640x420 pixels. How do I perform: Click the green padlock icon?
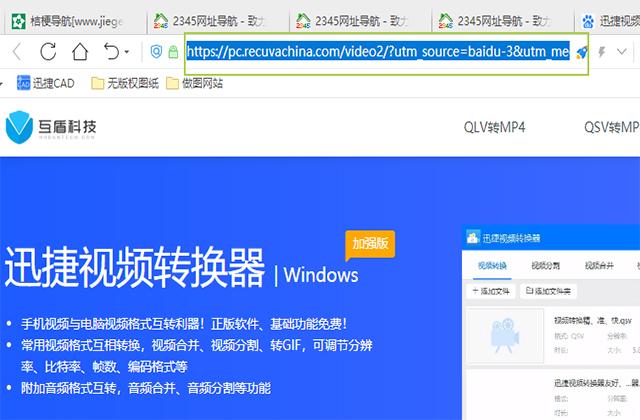pos(173,51)
